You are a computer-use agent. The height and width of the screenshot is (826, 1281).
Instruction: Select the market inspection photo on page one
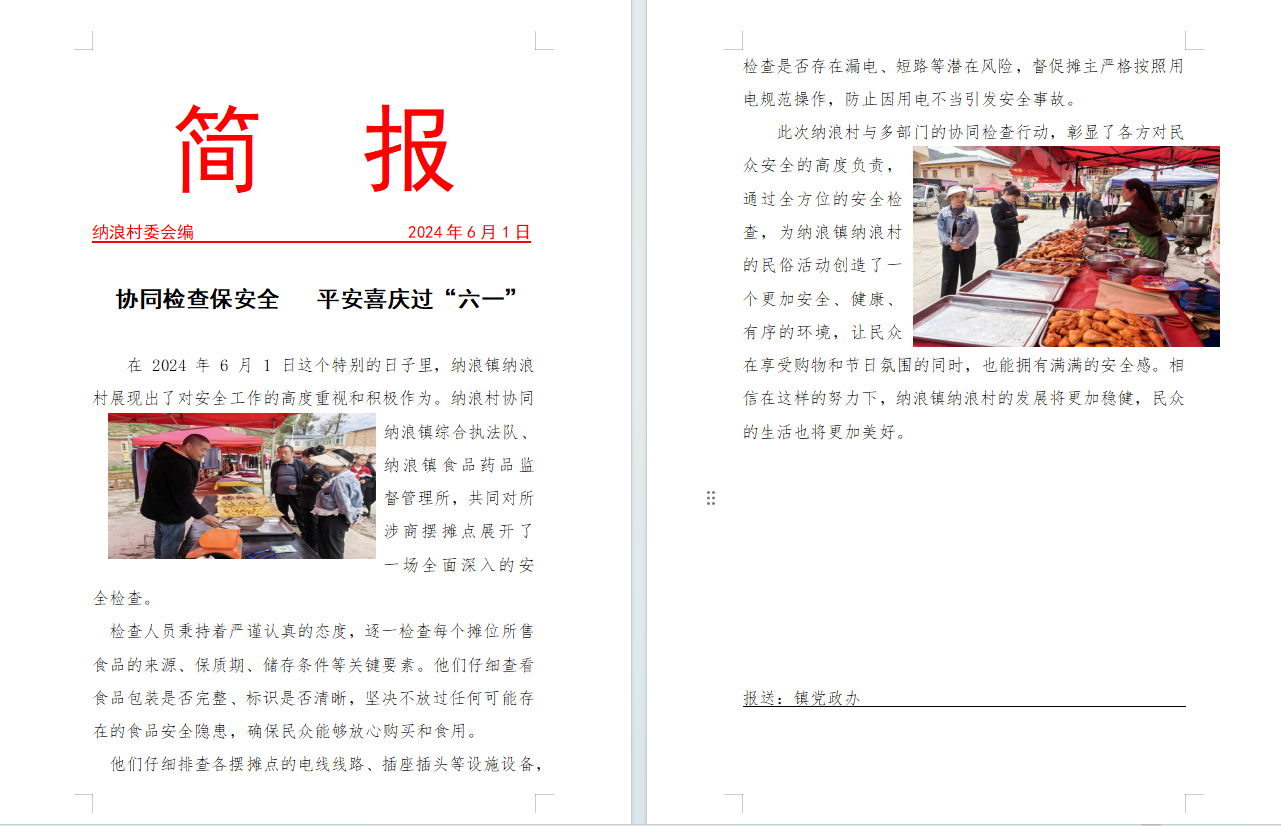tap(241, 486)
